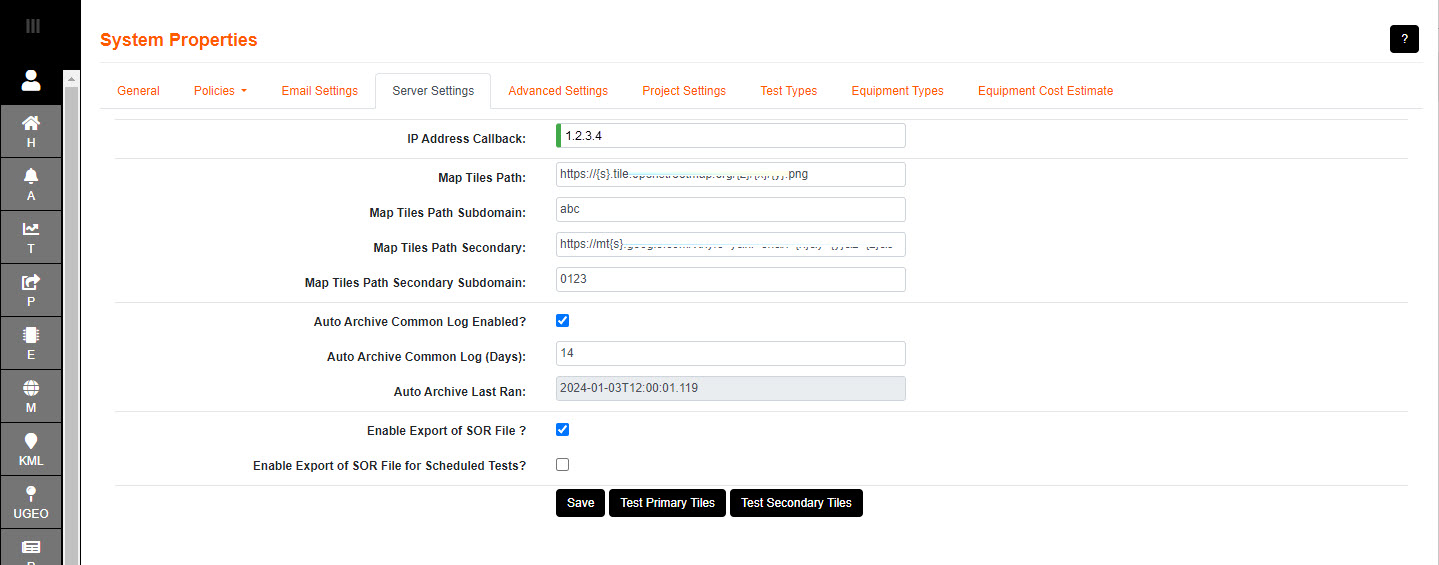This screenshot has width=1439, height=565.
Task: Click the share arrow (P) sidebar icon
Action: point(31,290)
